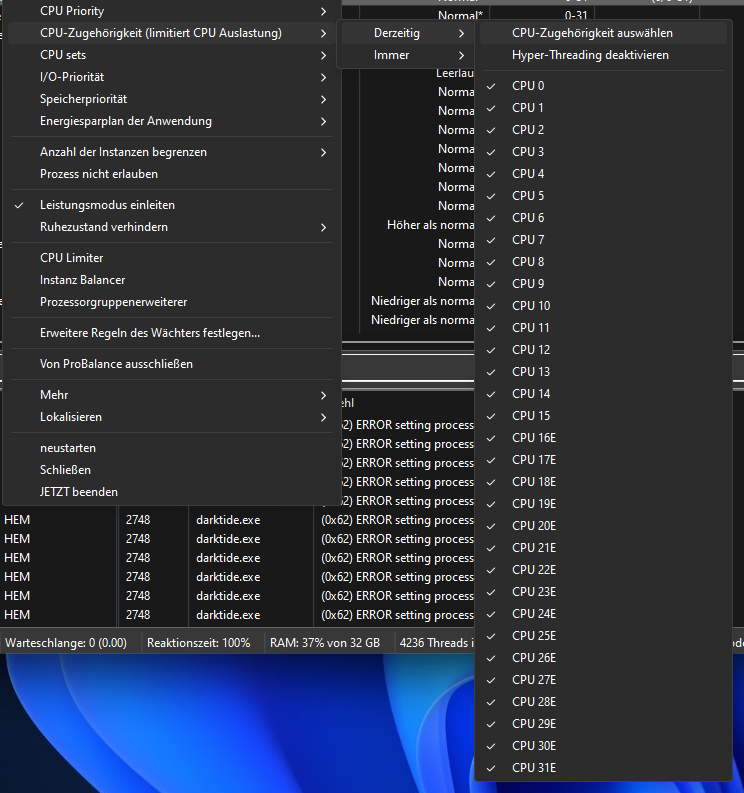Toggle efficiency core CPU 16E
The image size is (744, 793).
pyautogui.click(x=603, y=438)
